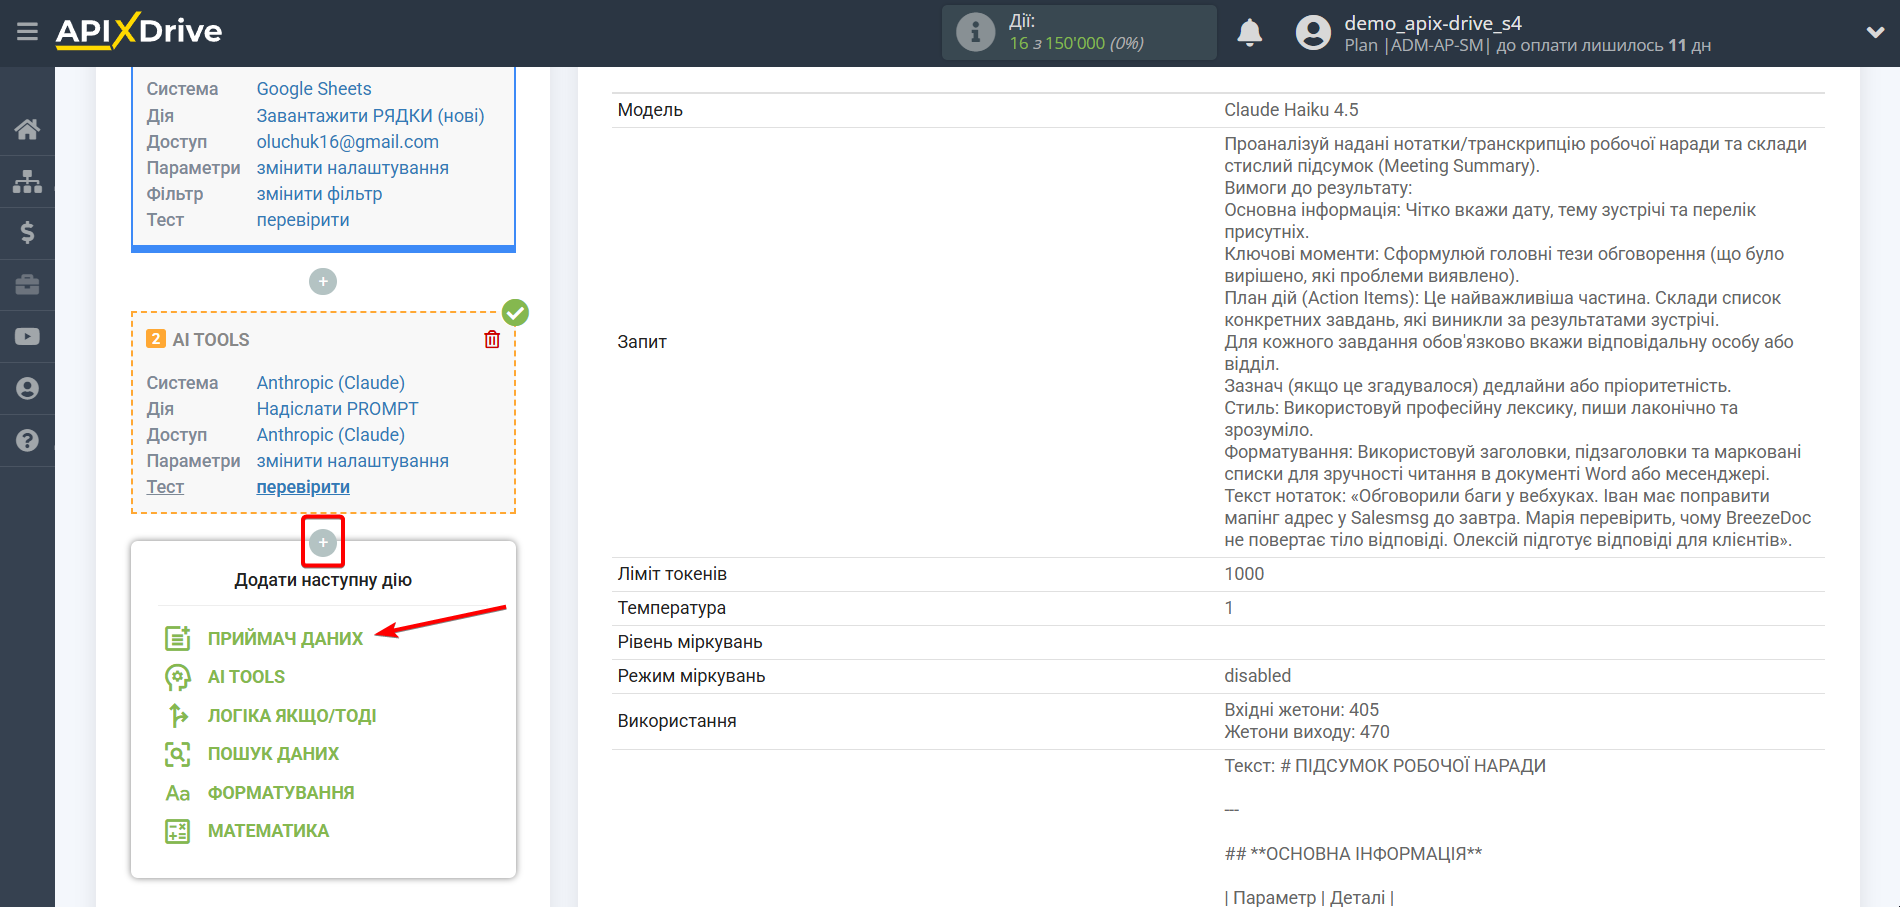Click the Рівень міркувань row label
The image size is (1900, 907).
coord(690,642)
